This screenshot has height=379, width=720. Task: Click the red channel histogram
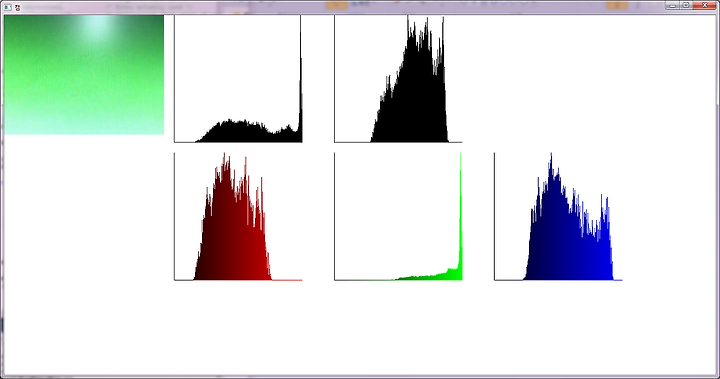(238, 216)
